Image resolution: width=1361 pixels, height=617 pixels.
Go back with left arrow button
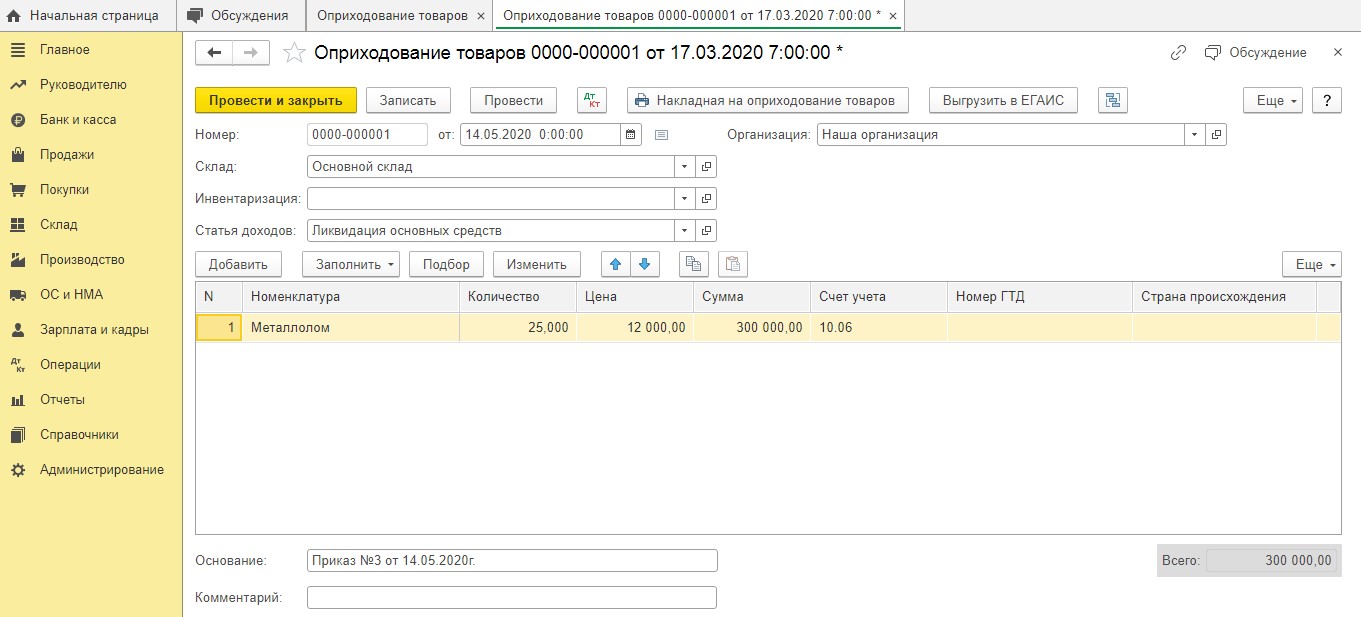tap(214, 53)
